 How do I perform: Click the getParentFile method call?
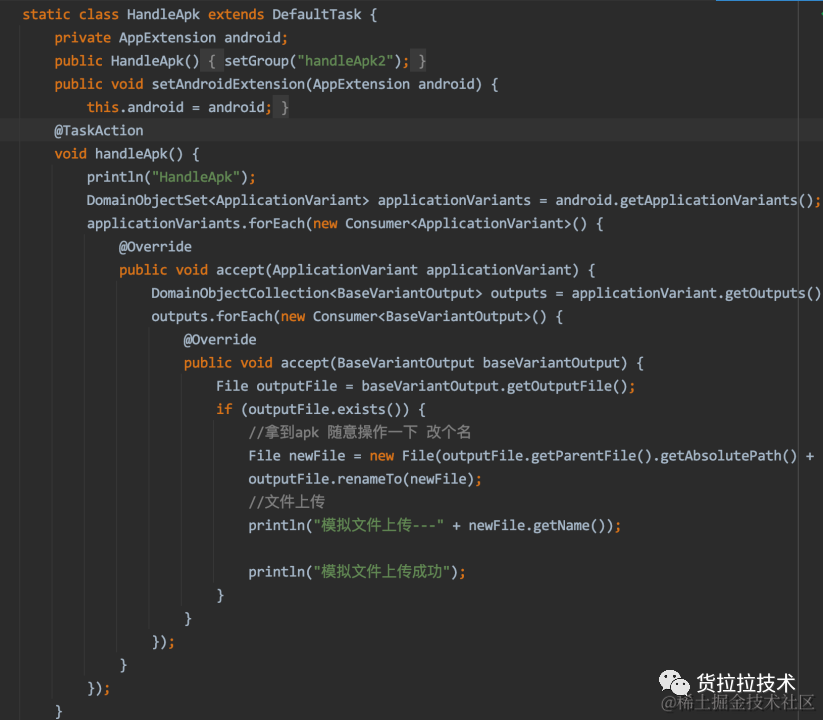[x=584, y=456]
